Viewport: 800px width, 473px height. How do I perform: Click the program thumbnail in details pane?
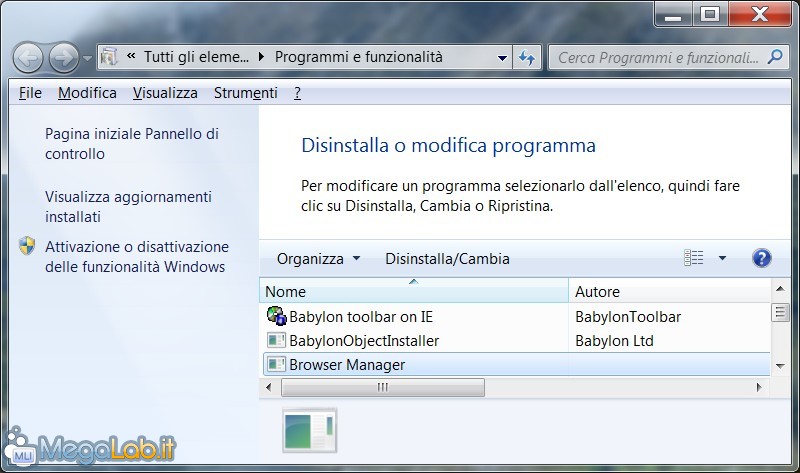tap(309, 430)
